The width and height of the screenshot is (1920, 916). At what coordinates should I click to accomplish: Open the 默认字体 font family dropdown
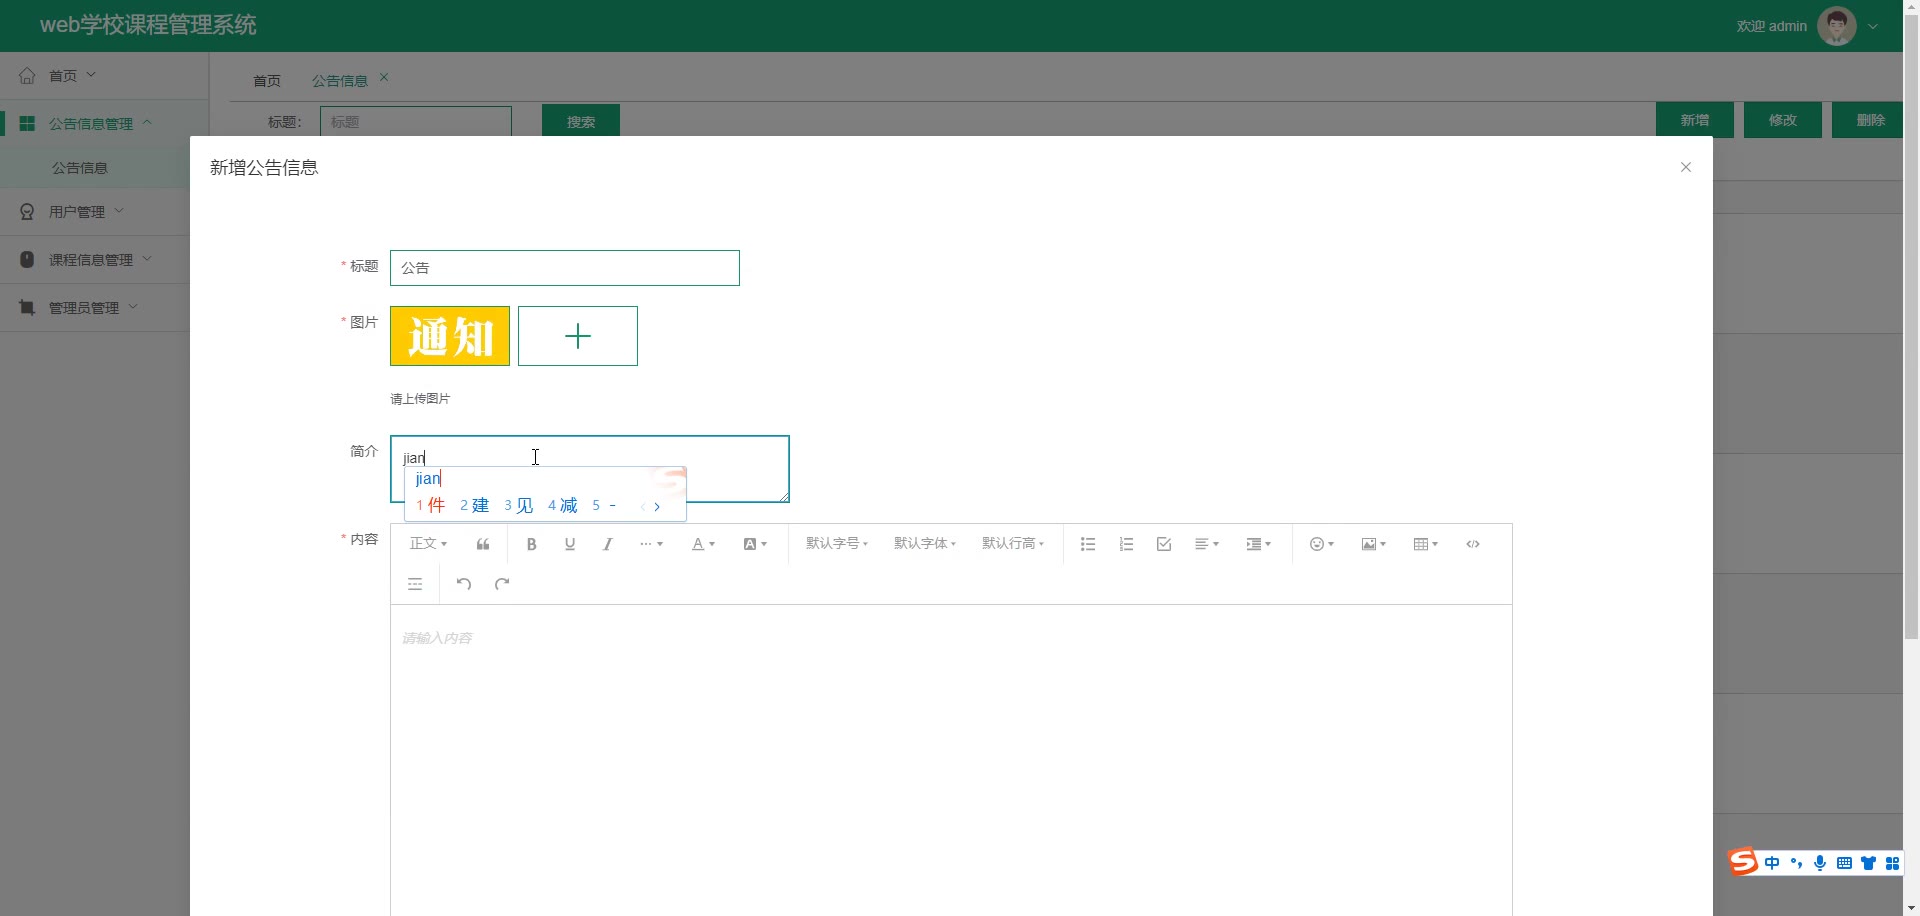pyautogui.click(x=925, y=544)
